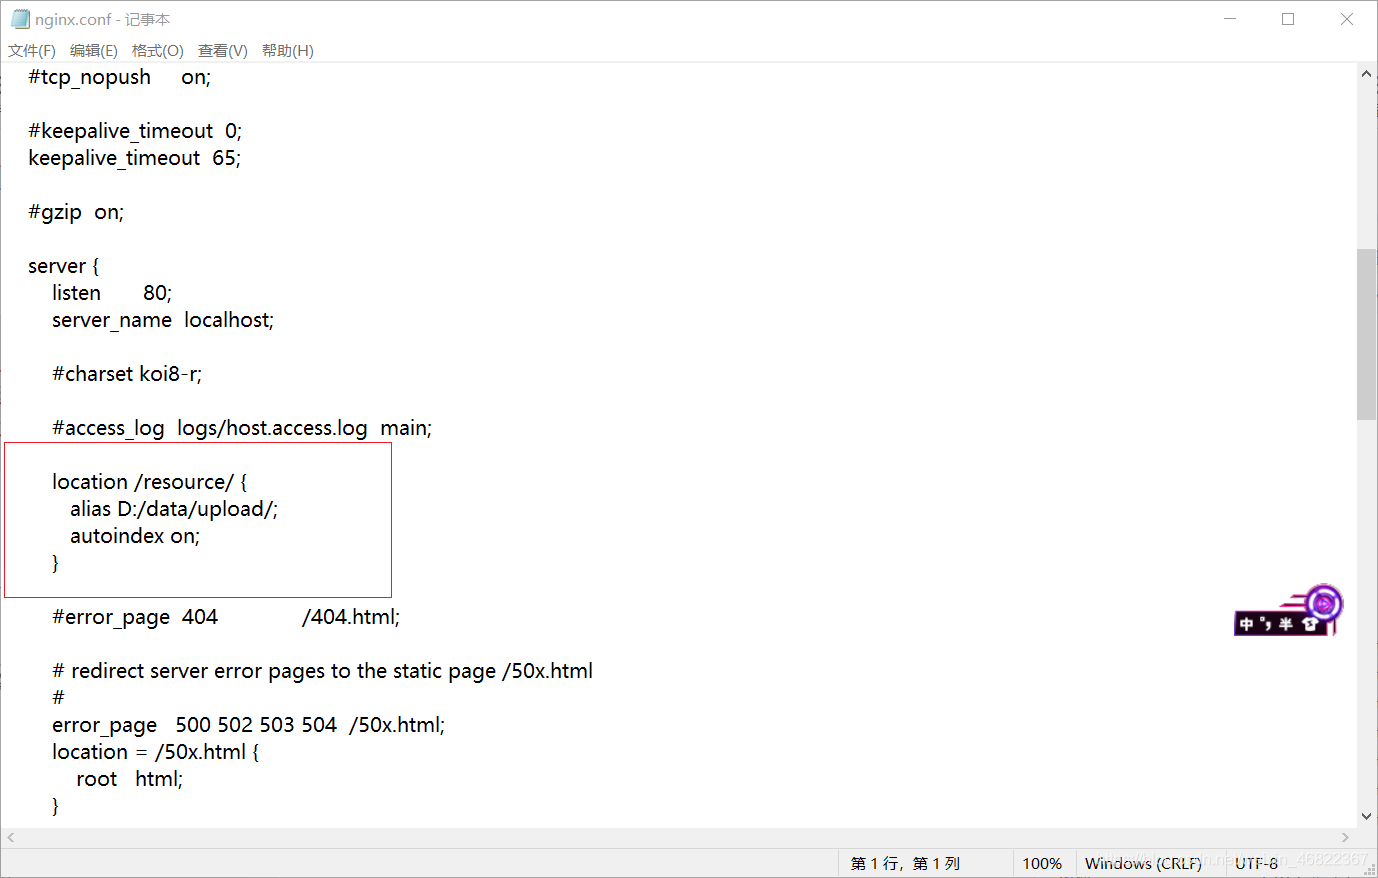Click the vertical scrollbar down arrow
The width and height of the screenshot is (1378, 878).
point(1367,817)
